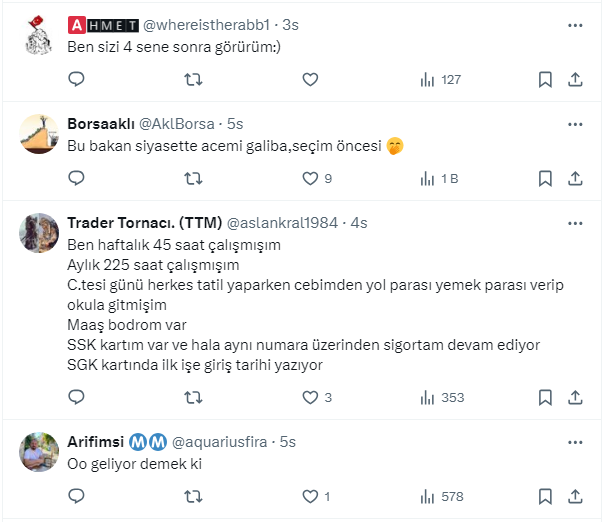Retweet the AklBorsa tweet

click(x=194, y=179)
